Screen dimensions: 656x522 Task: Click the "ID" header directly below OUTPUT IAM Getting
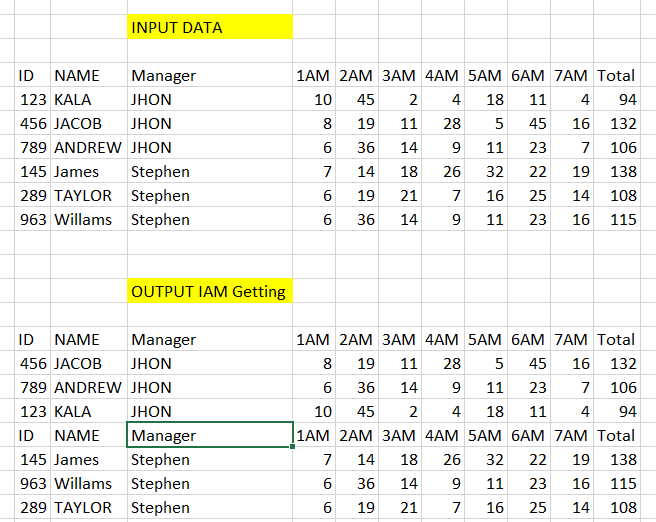[x=33, y=339]
